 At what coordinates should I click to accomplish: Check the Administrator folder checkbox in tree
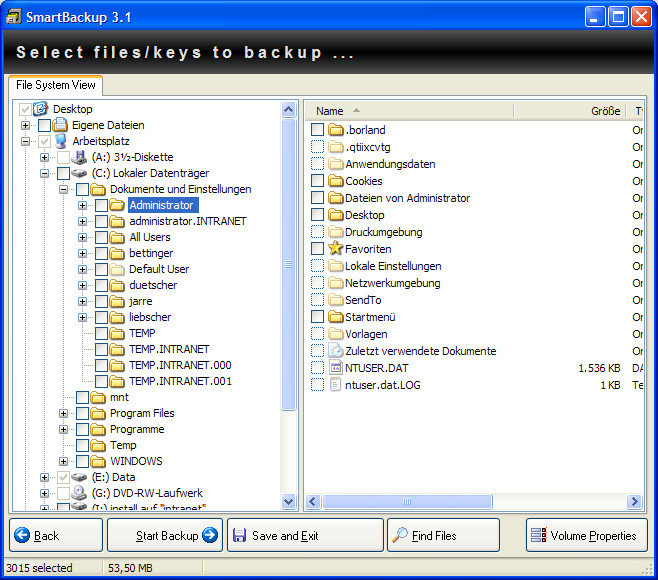101,205
